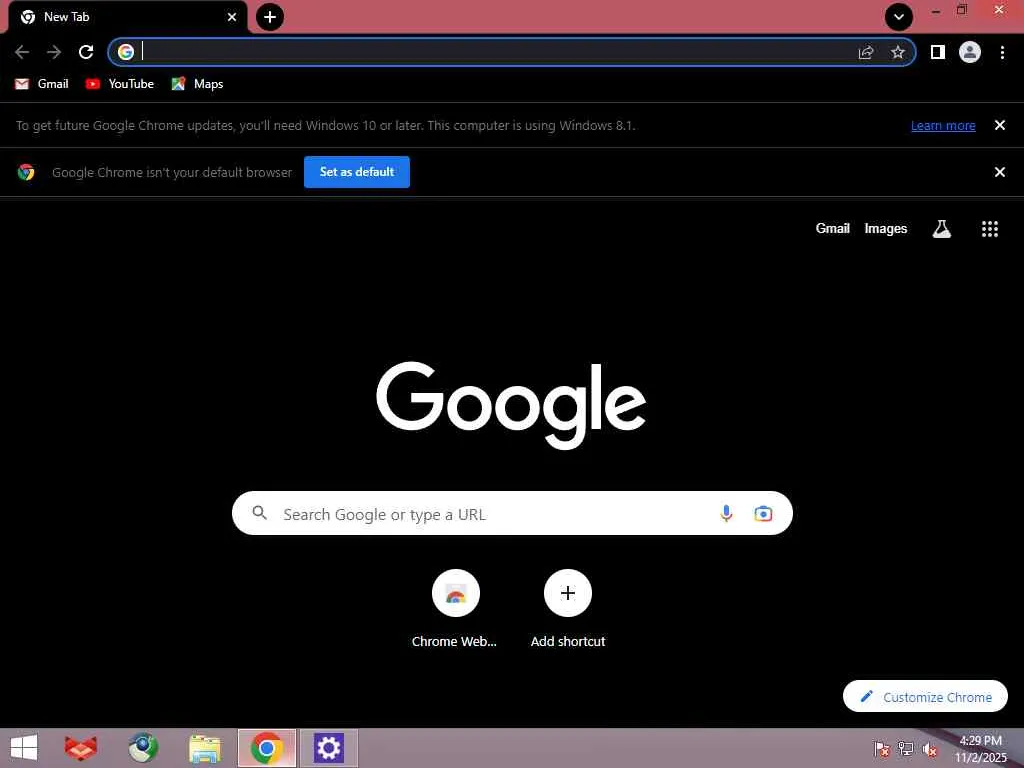
Task: Open the Maps bookmark
Action: (197, 84)
